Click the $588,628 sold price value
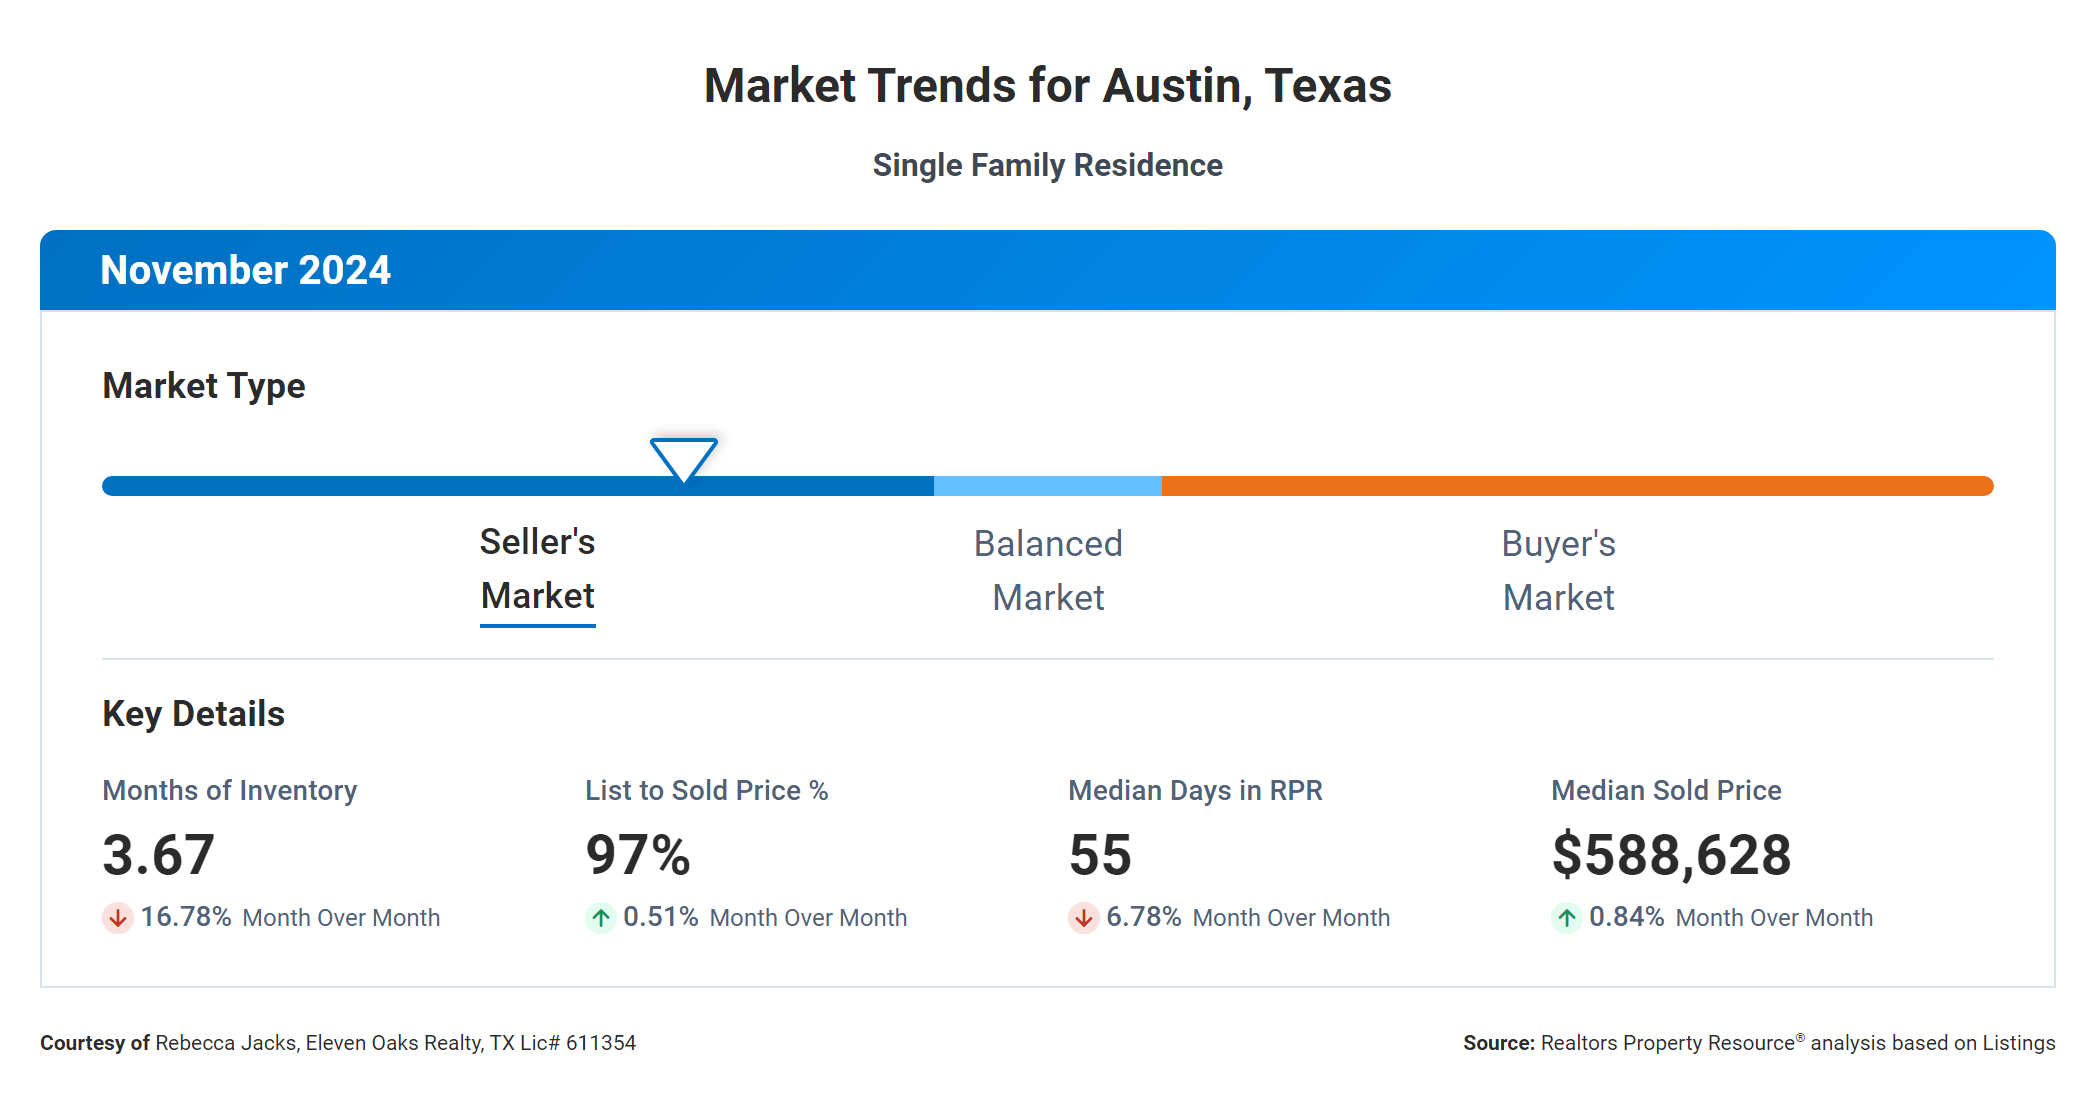The width and height of the screenshot is (2096, 1100). pyautogui.click(x=1671, y=855)
